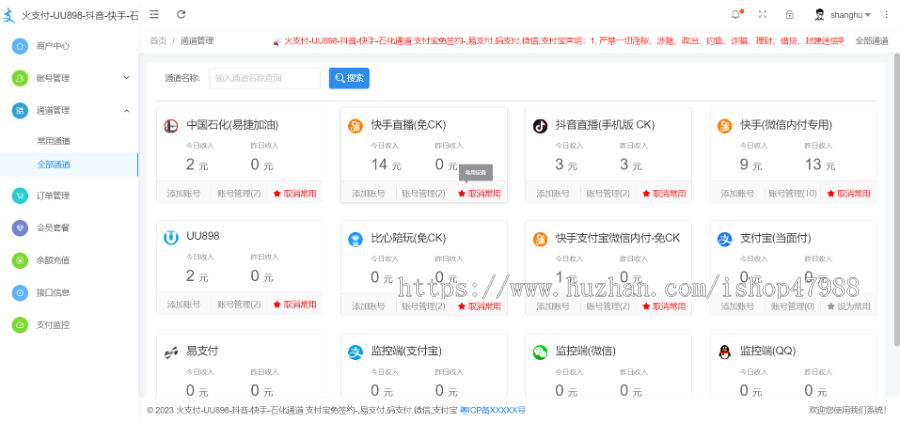This screenshot has height=423, width=900.
Task: Click the 搜索 search button
Action: pos(349,78)
